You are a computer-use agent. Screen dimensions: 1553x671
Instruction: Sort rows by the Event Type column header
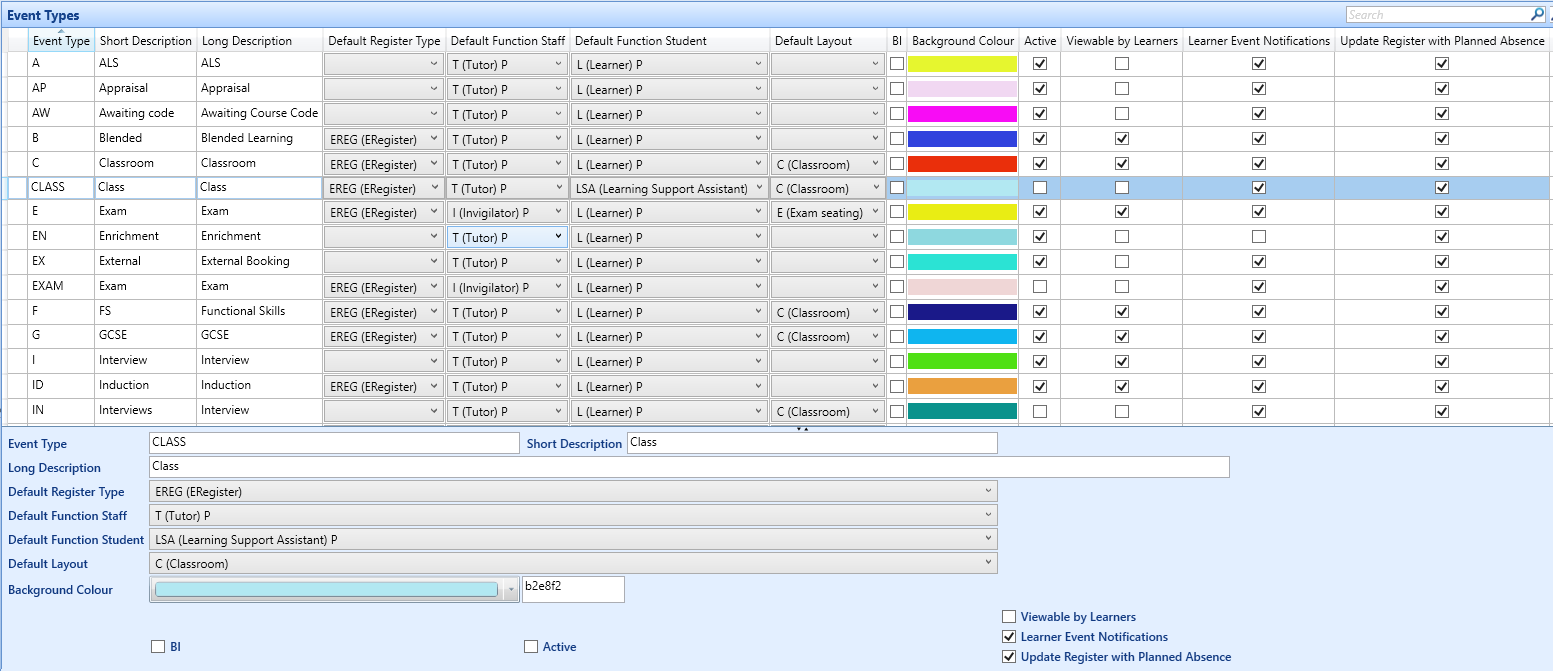coord(61,40)
